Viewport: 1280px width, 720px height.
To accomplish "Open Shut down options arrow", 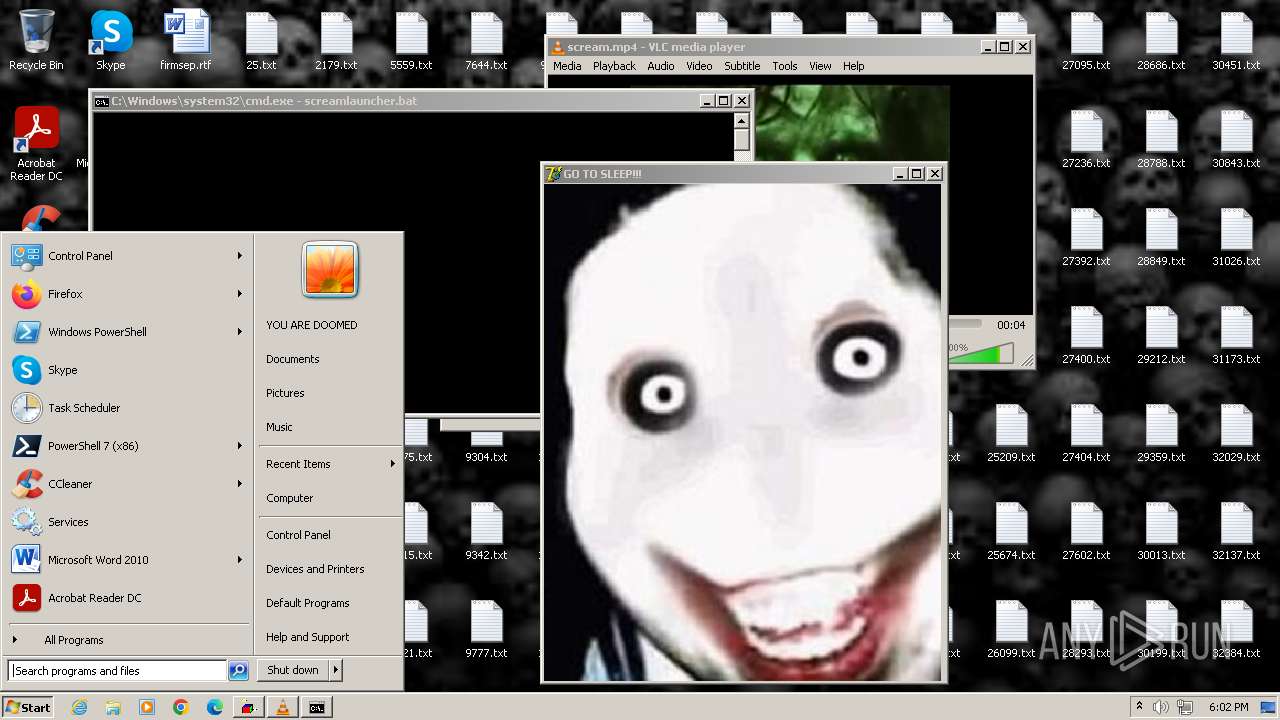I will [x=336, y=670].
